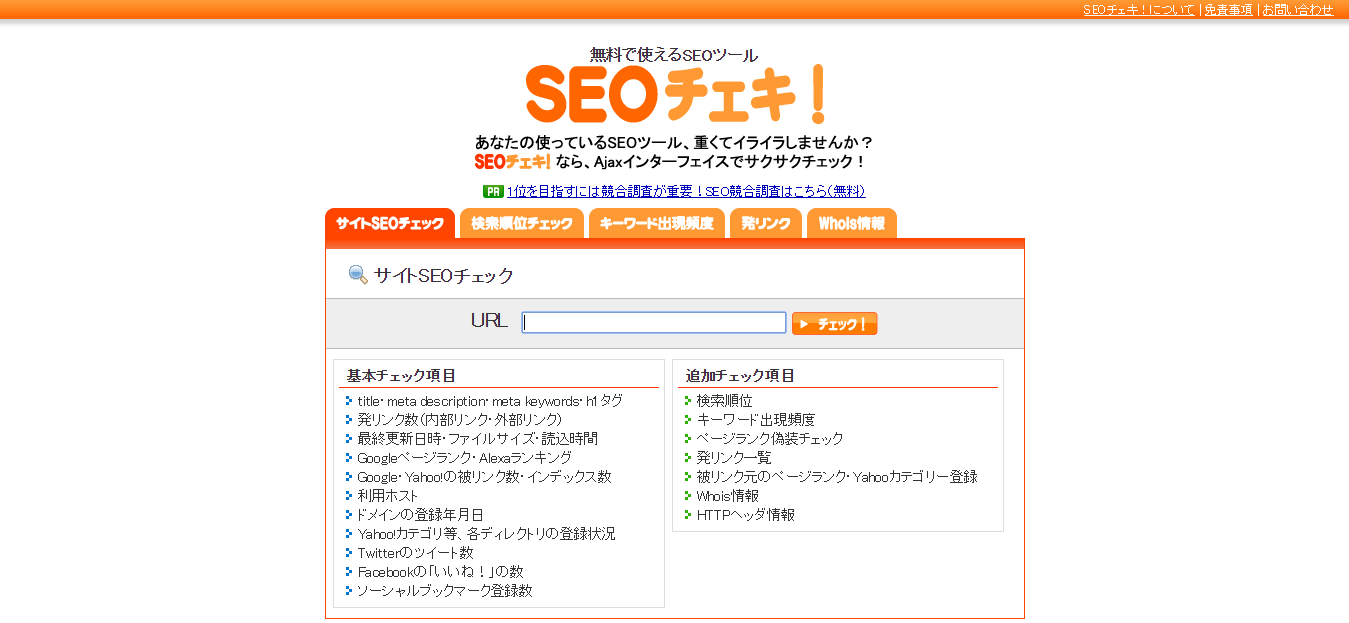Viewport: 1349px width, 623px height.
Task: Click Twitterのツイート数 list item
Action: click(x=415, y=553)
